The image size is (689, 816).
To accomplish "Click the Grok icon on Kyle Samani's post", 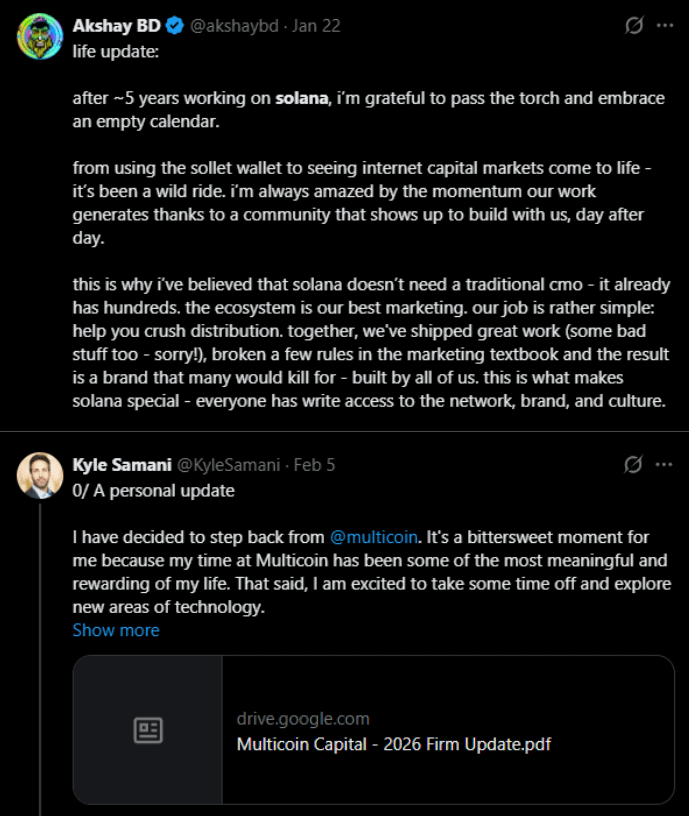I will (x=633, y=464).
